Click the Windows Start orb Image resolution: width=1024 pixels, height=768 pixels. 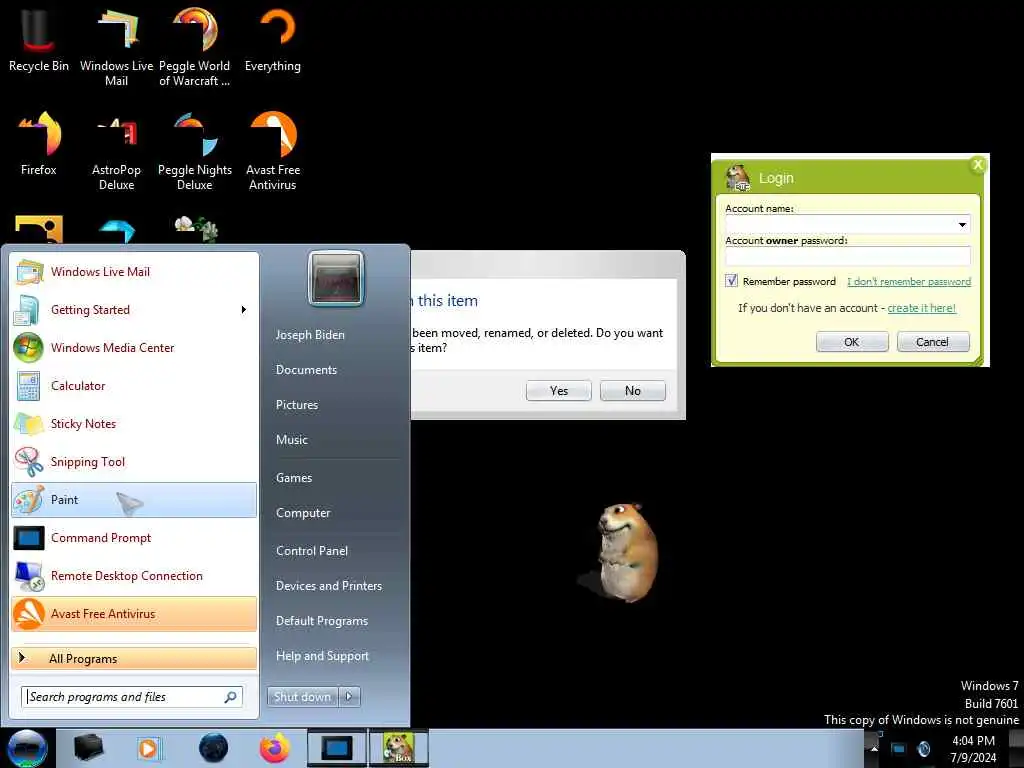point(27,748)
